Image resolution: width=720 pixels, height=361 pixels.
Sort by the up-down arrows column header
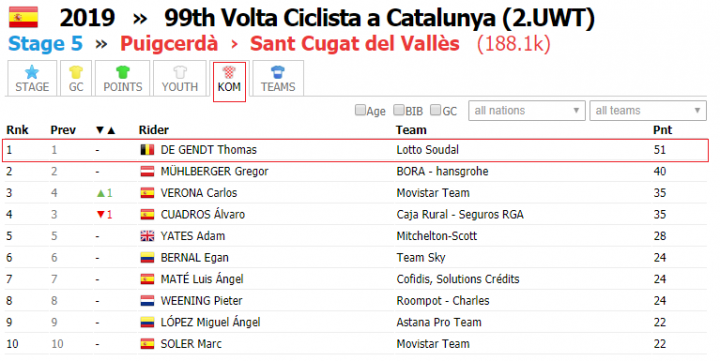tap(106, 130)
